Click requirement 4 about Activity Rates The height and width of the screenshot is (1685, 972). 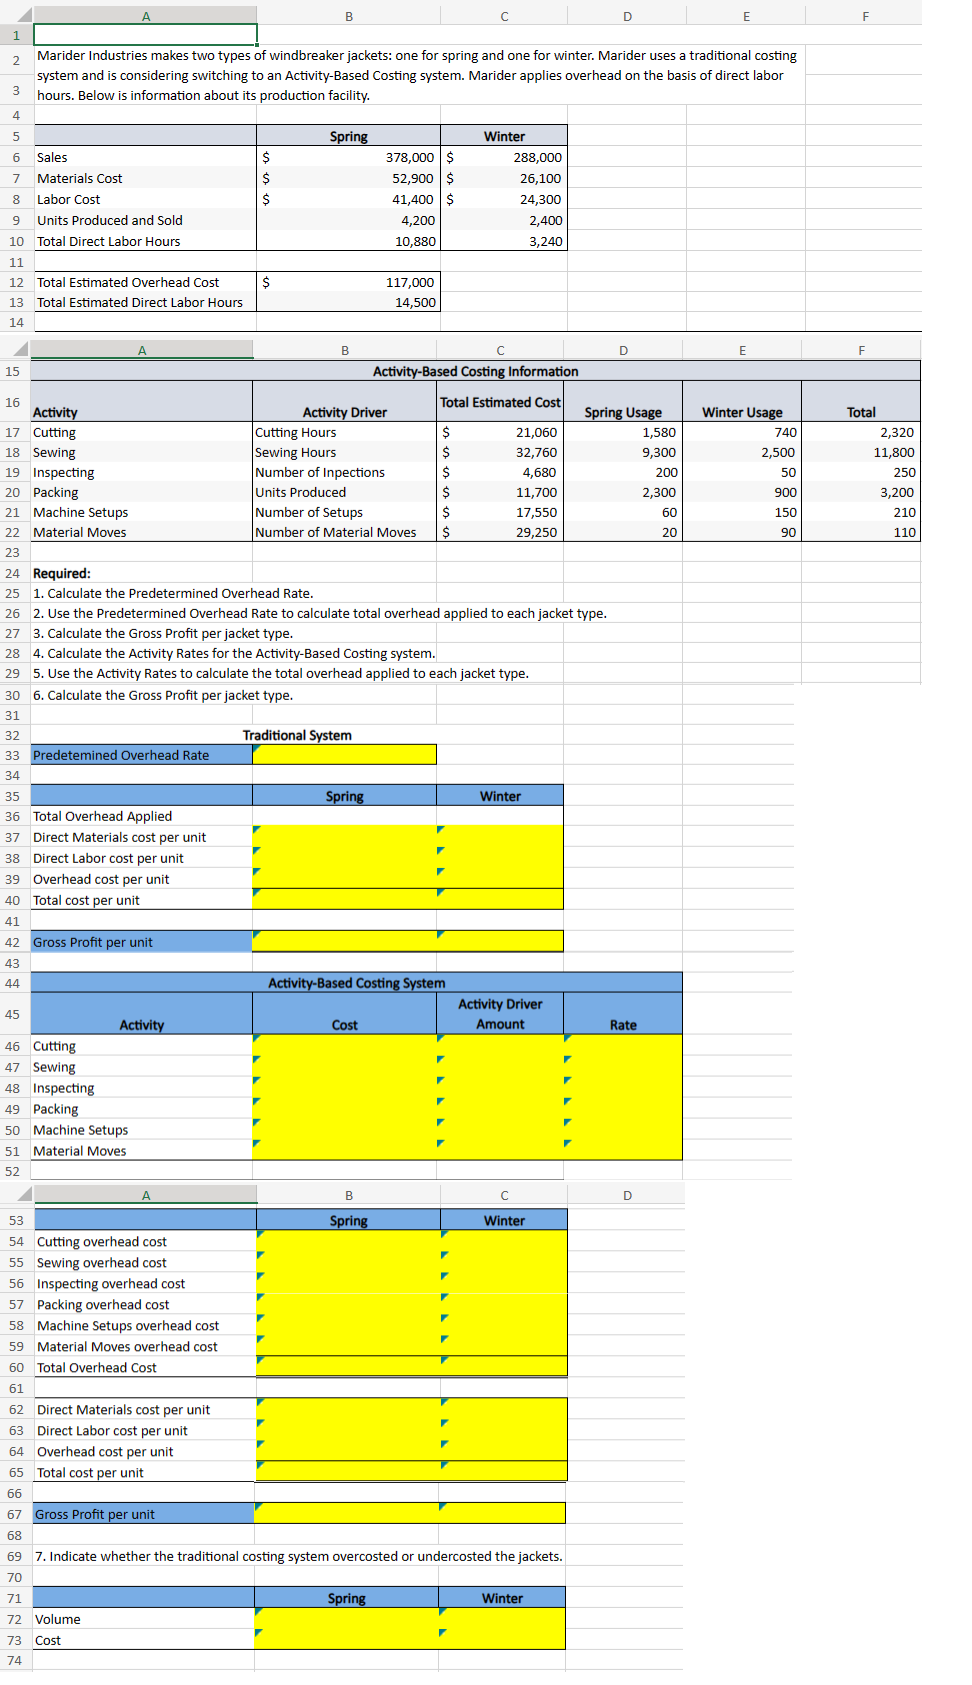click(234, 653)
